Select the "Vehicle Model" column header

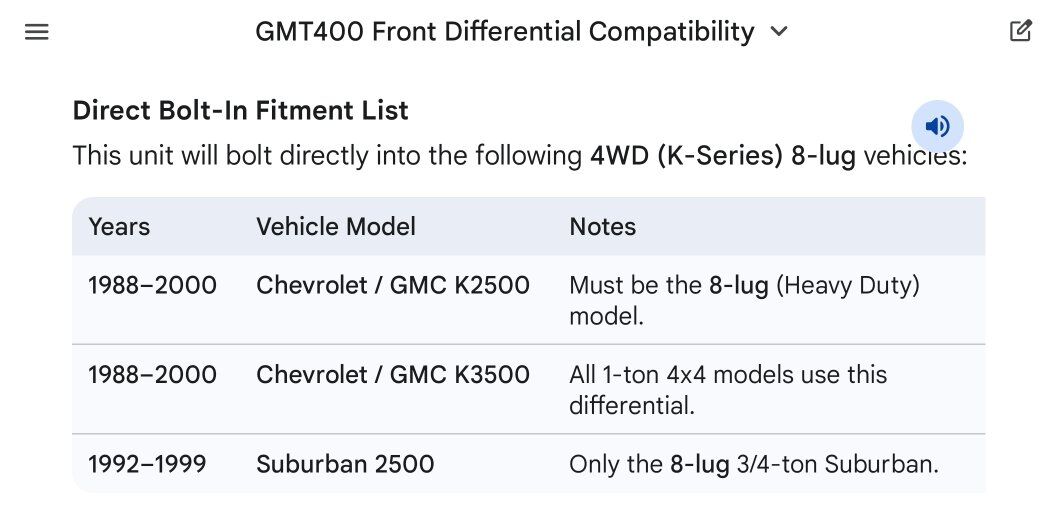tap(336, 226)
